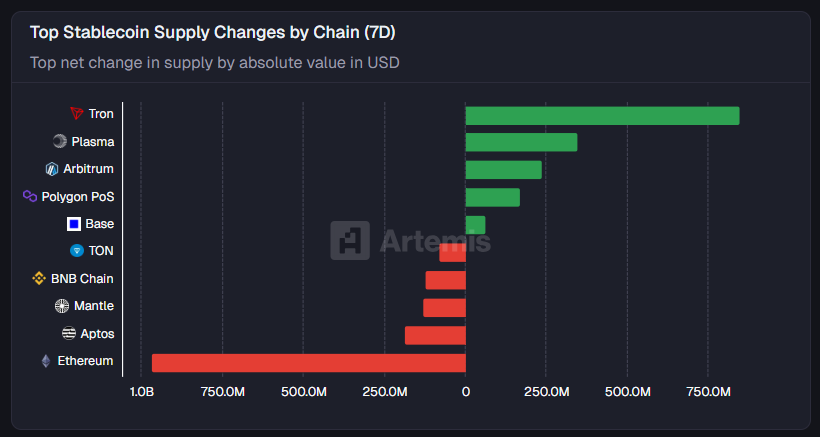Click the chart title text
Image resolution: width=820 pixels, height=437 pixels.
(x=212, y=33)
